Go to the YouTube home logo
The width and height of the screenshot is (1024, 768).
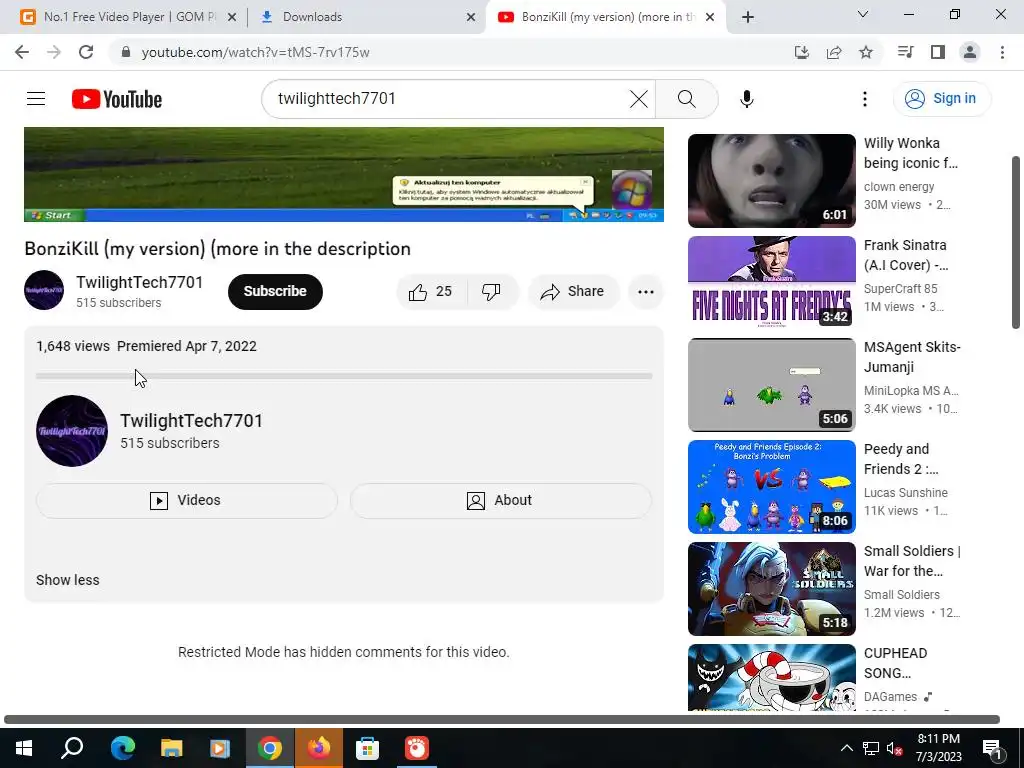[x=117, y=99]
